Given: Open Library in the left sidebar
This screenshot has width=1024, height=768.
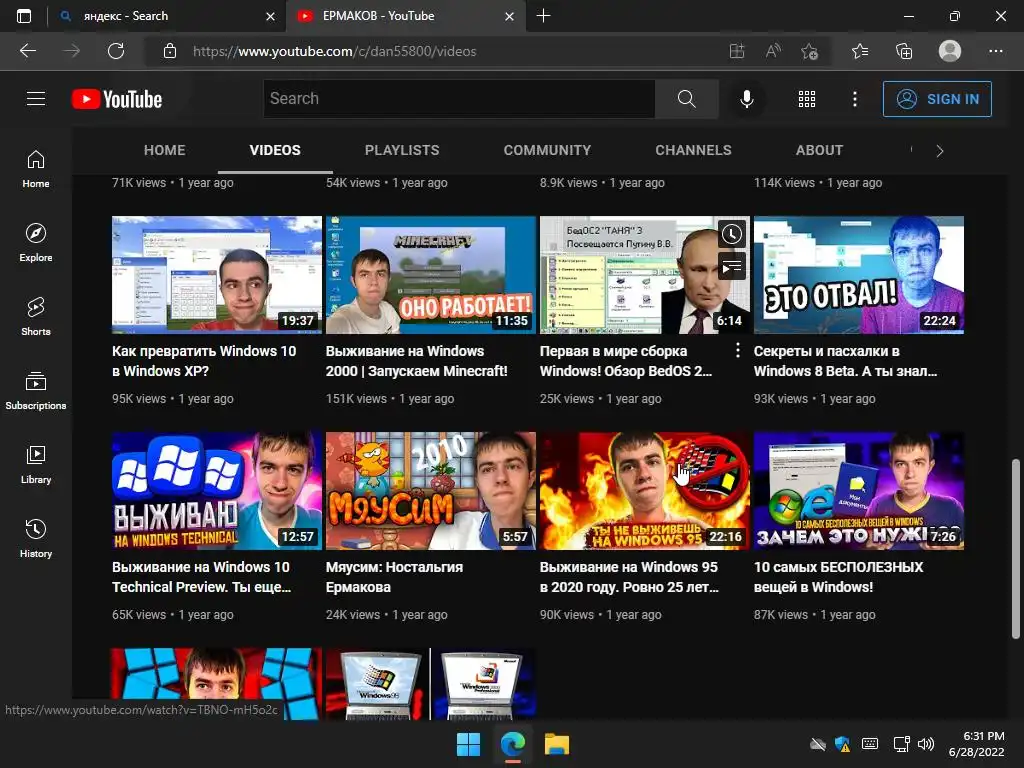Looking at the screenshot, I should 36,464.
